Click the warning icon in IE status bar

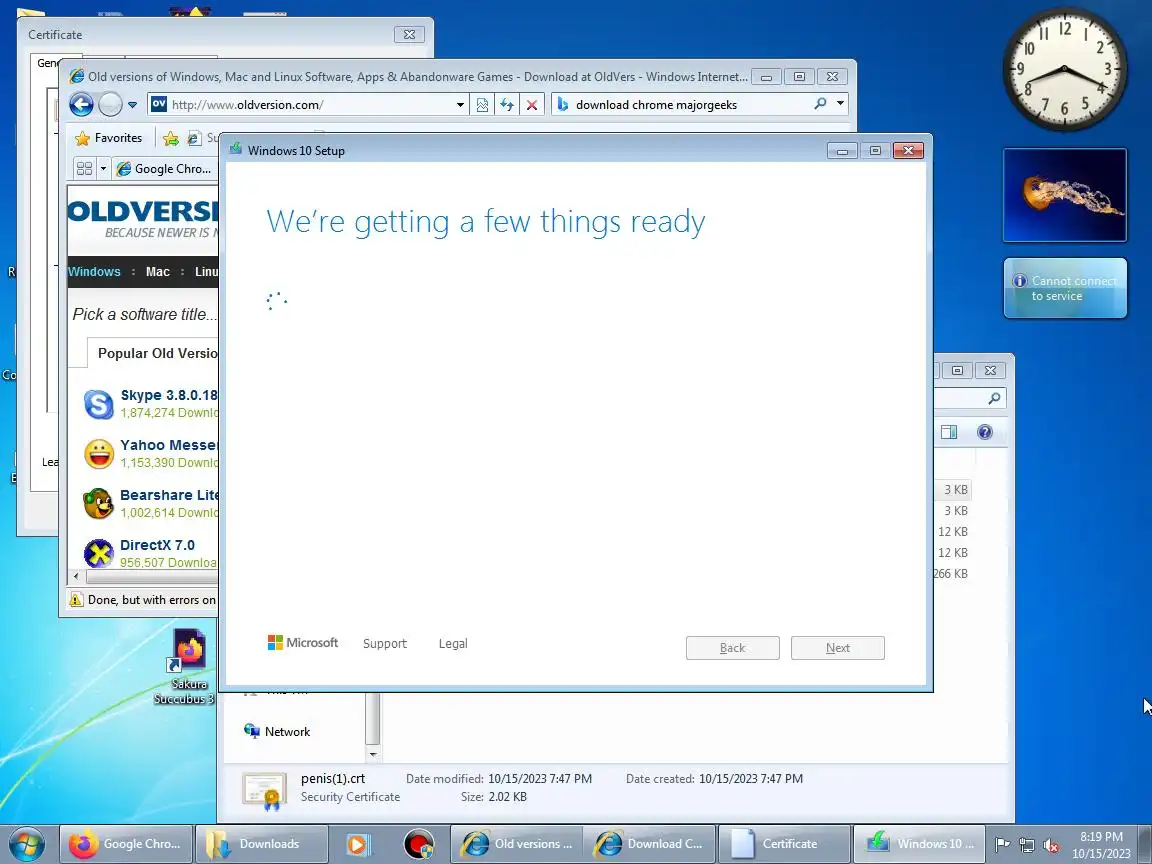[x=76, y=600]
